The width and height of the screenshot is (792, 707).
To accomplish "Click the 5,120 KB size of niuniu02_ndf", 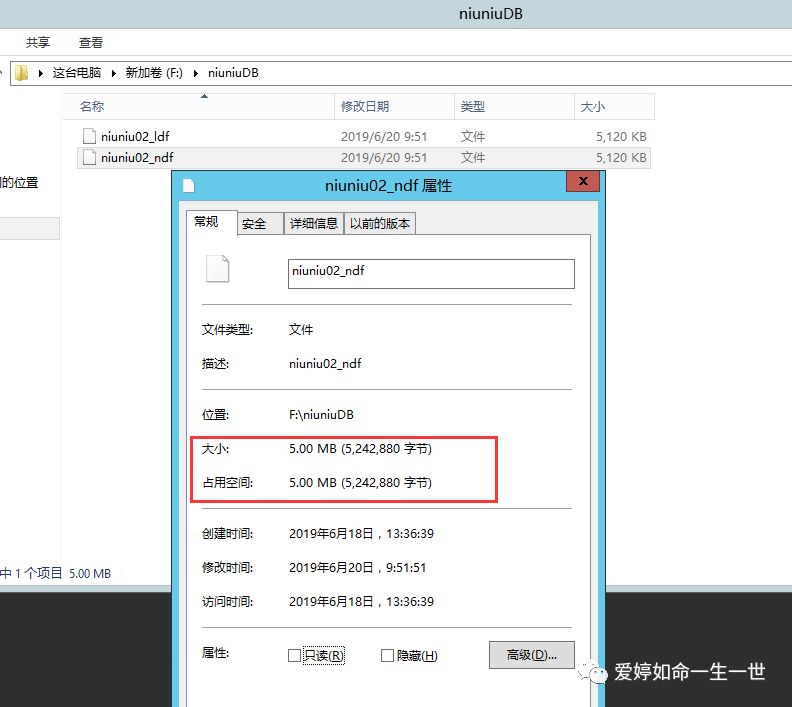I will (x=621, y=158).
